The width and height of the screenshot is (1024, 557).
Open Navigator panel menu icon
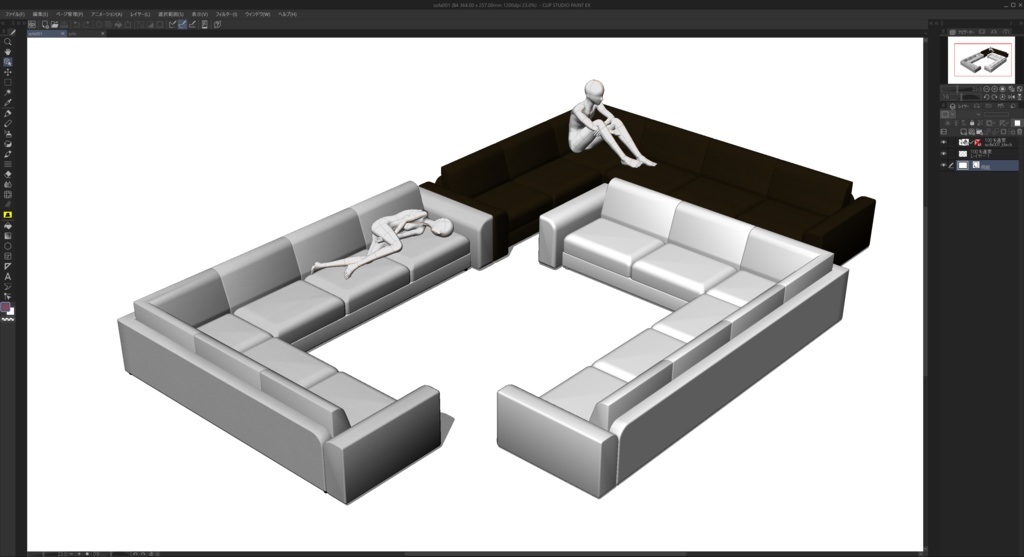coord(943,31)
